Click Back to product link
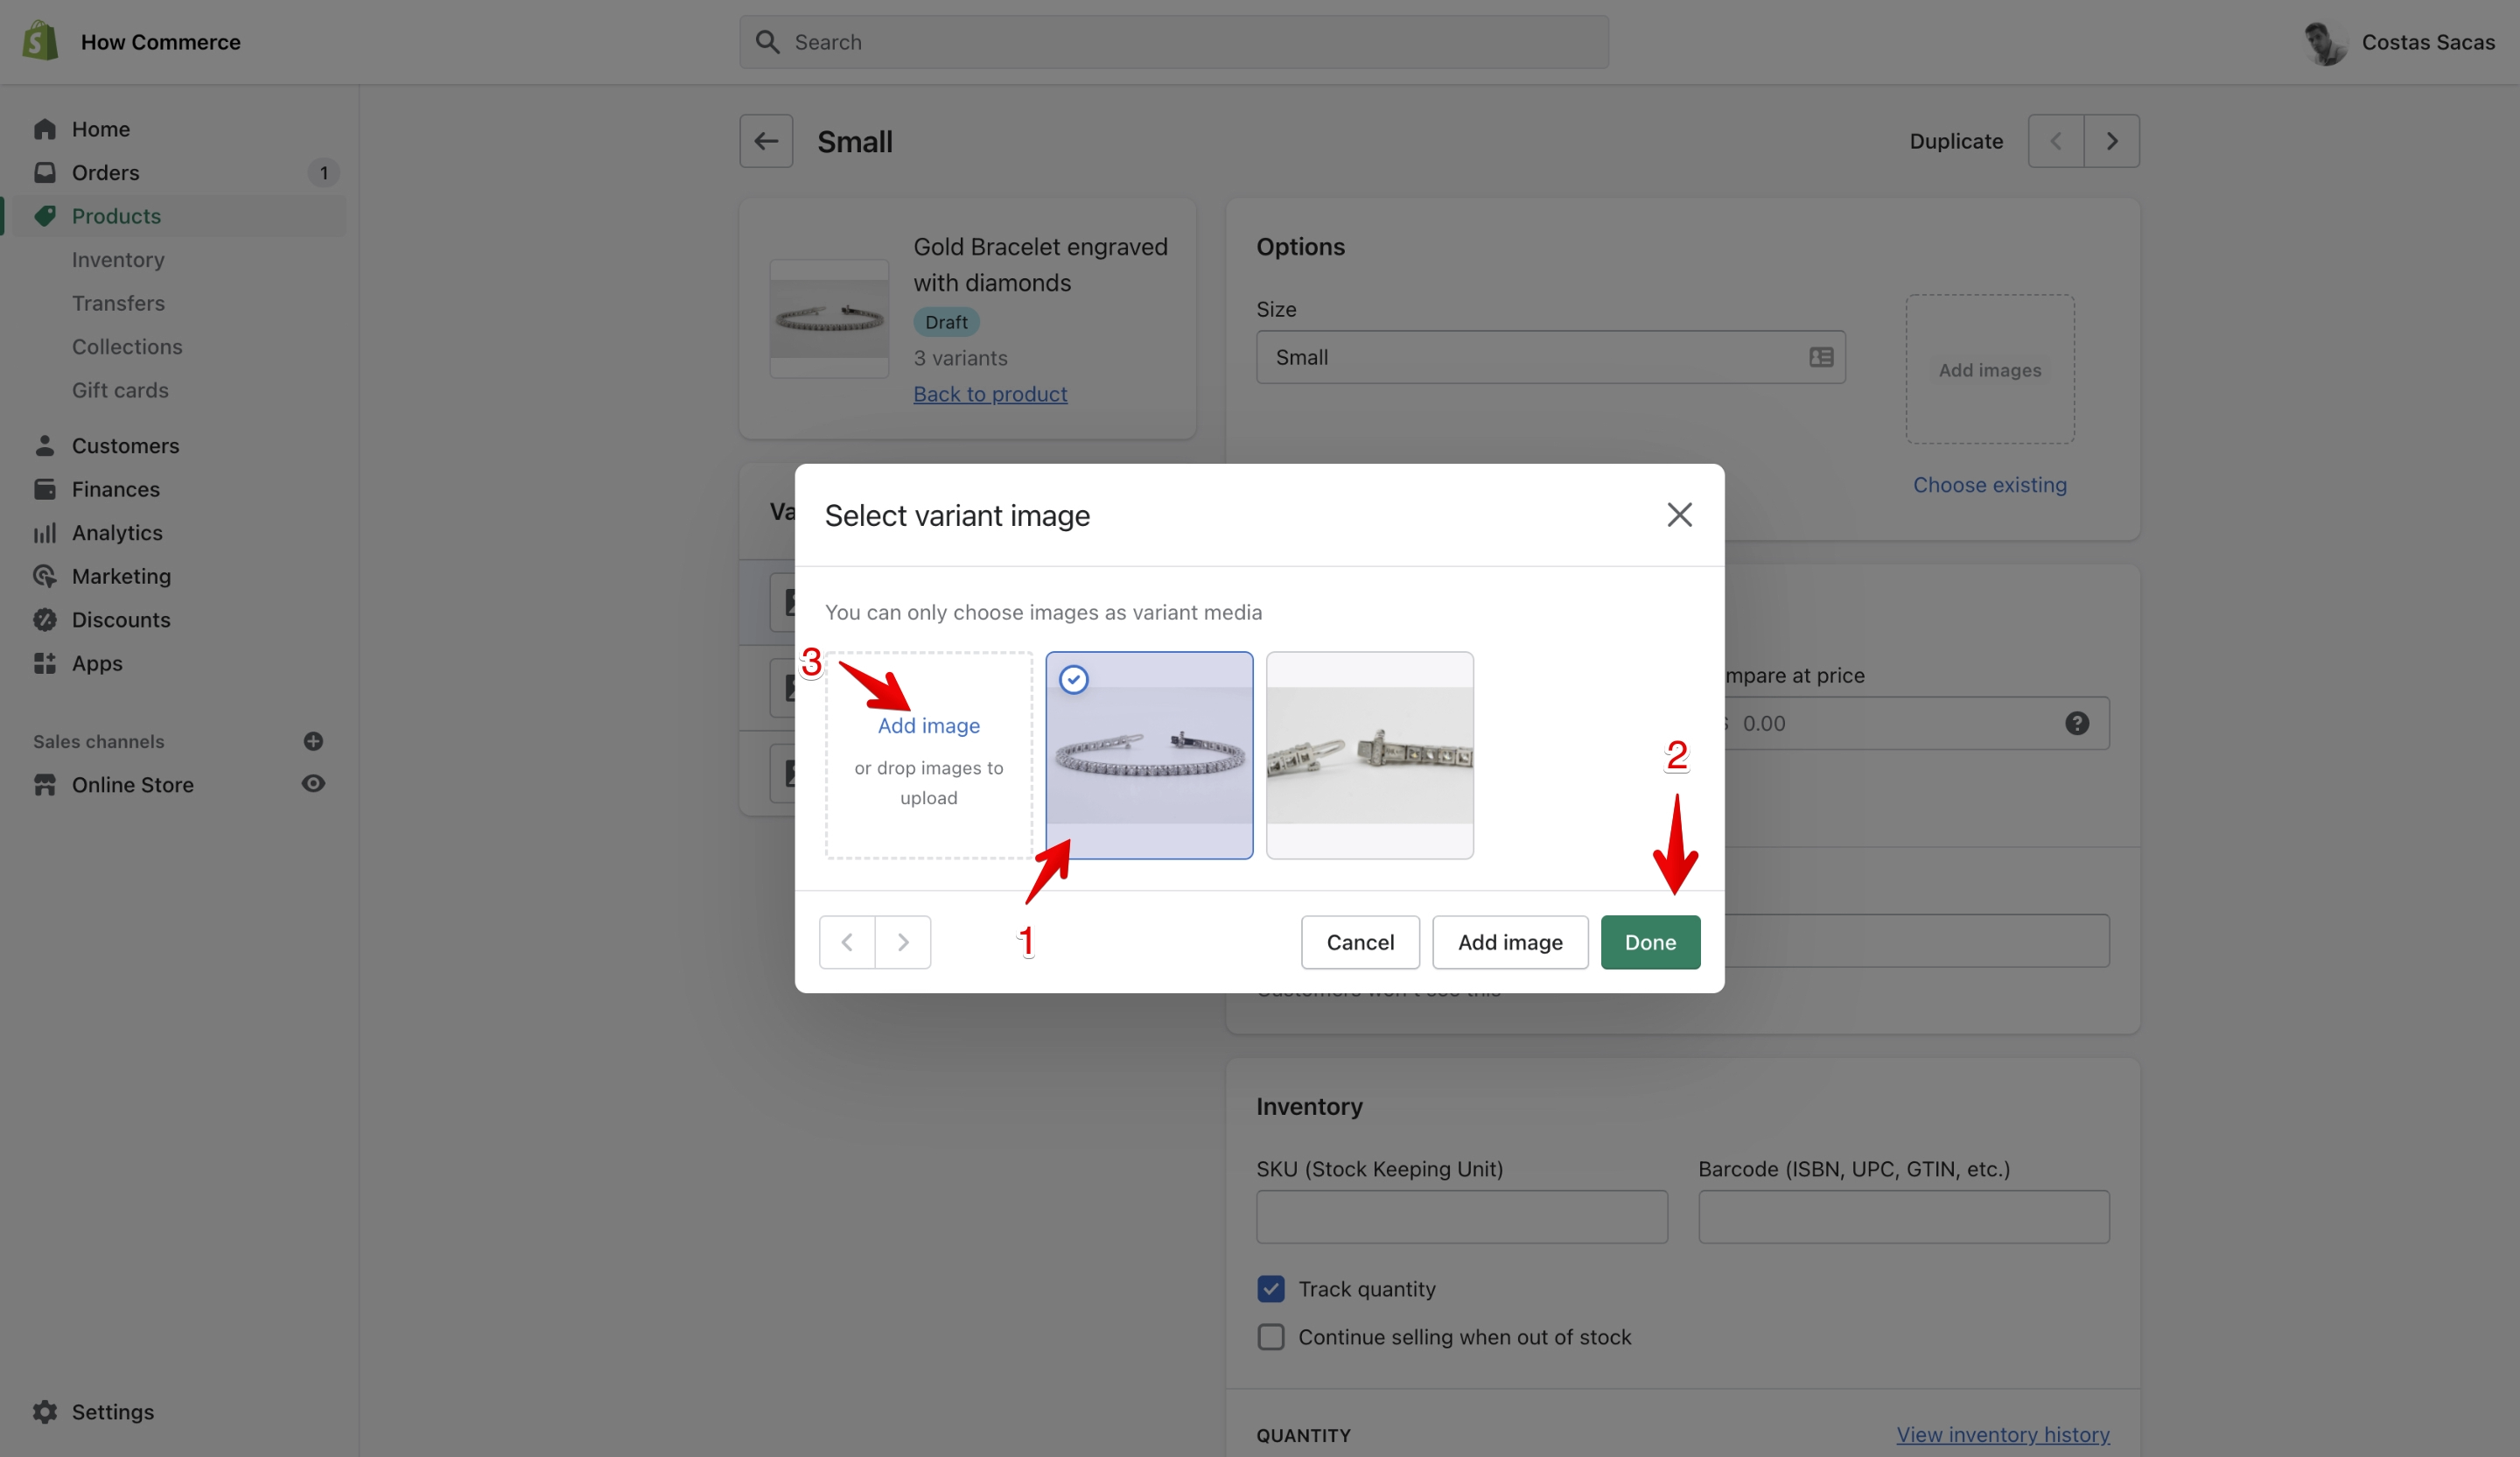 click(x=990, y=394)
